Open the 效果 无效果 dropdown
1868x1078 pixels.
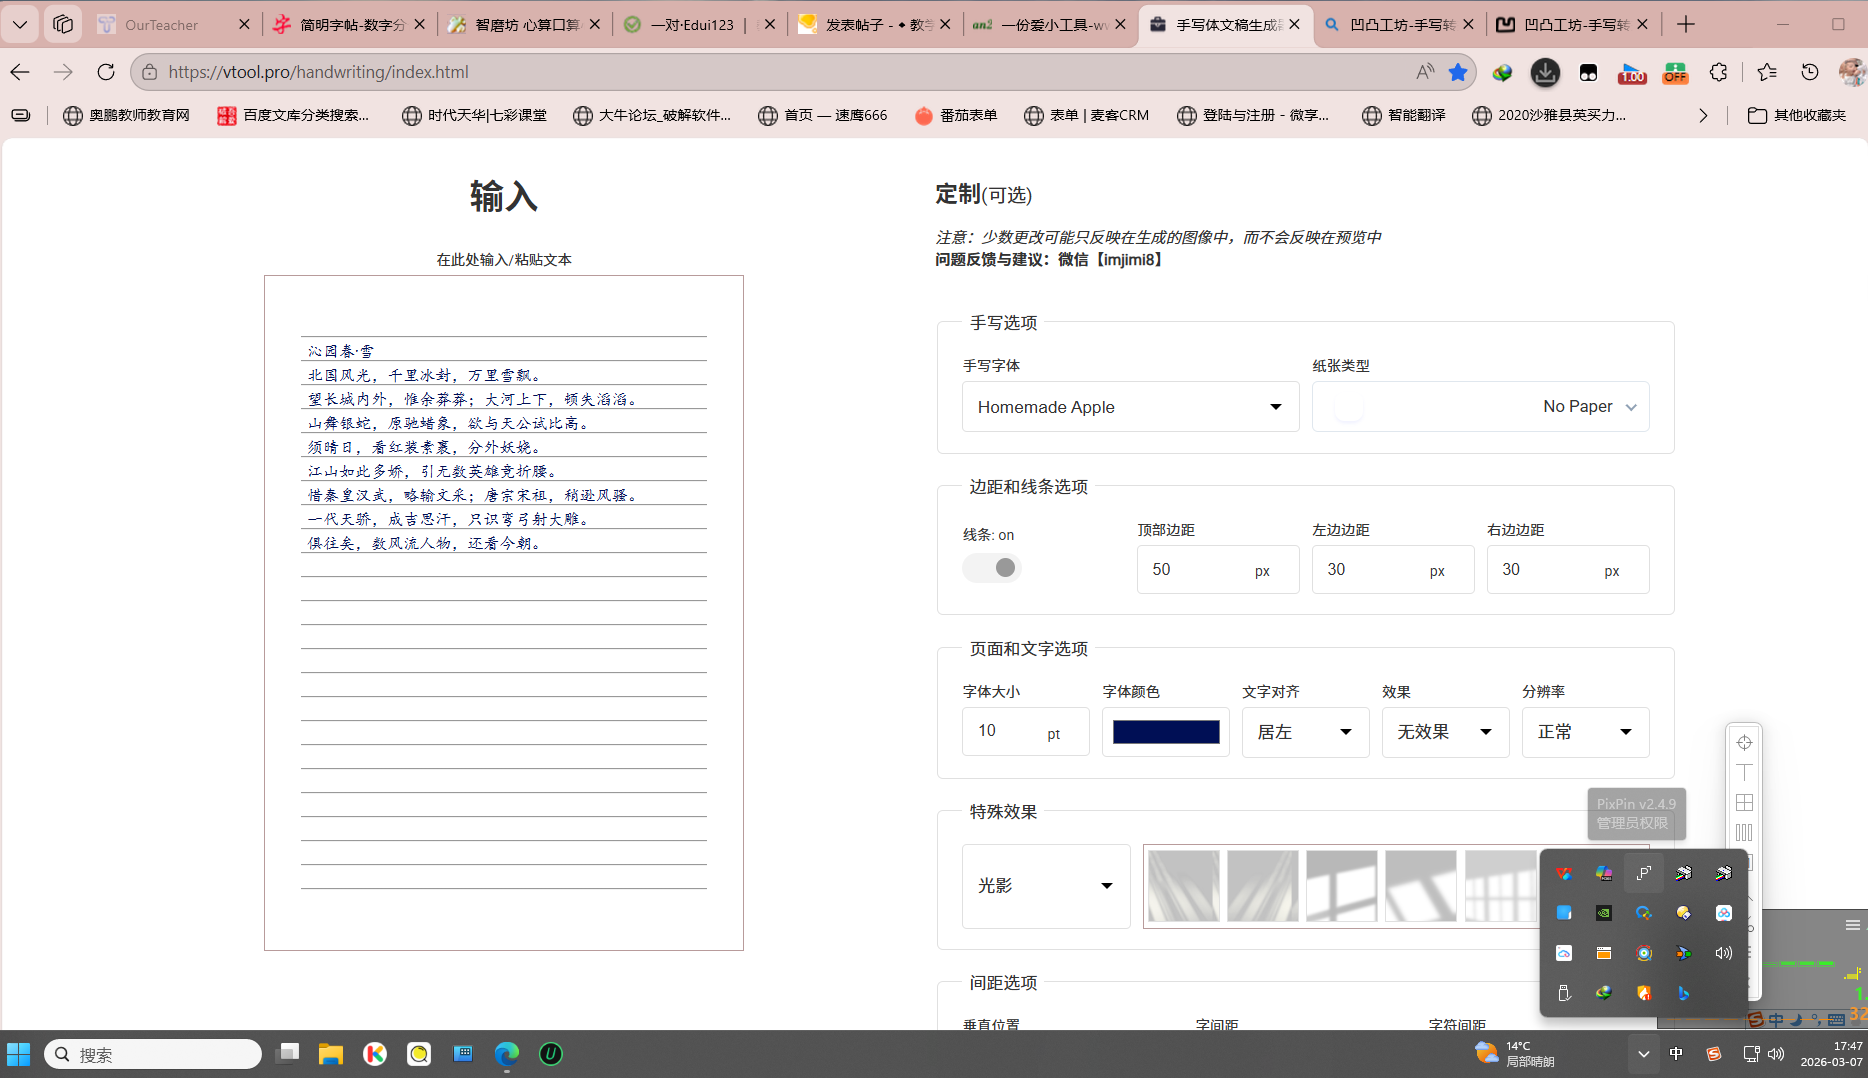[1445, 732]
